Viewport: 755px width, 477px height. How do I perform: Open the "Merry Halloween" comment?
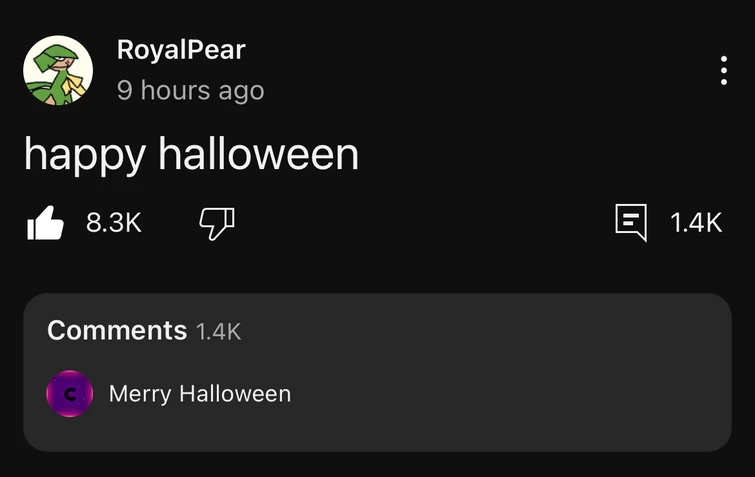(199, 394)
